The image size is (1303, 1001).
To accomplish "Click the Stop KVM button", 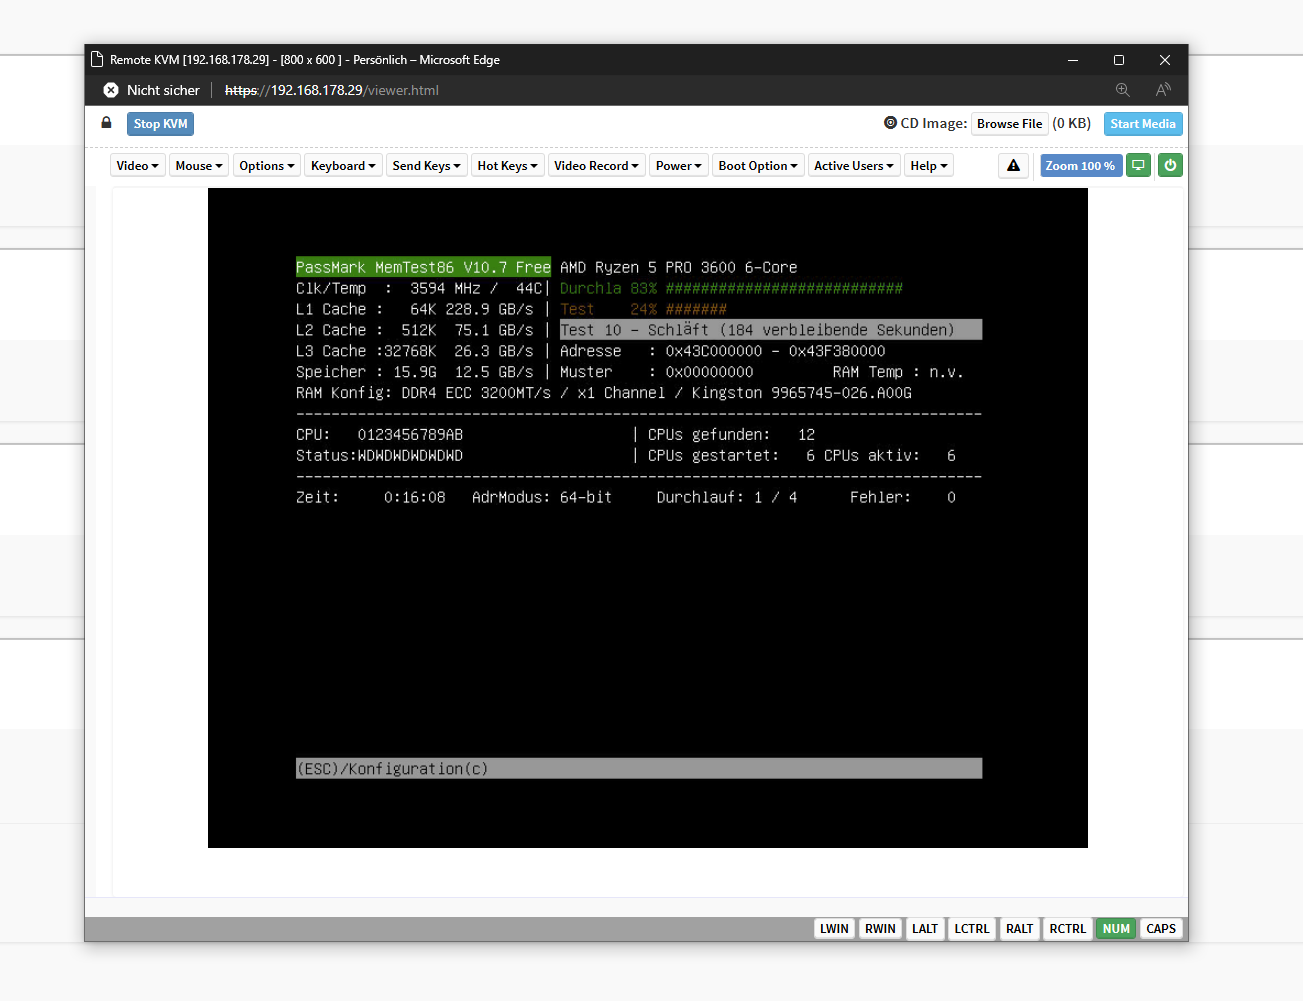I will pyautogui.click(x=160, y=124).
